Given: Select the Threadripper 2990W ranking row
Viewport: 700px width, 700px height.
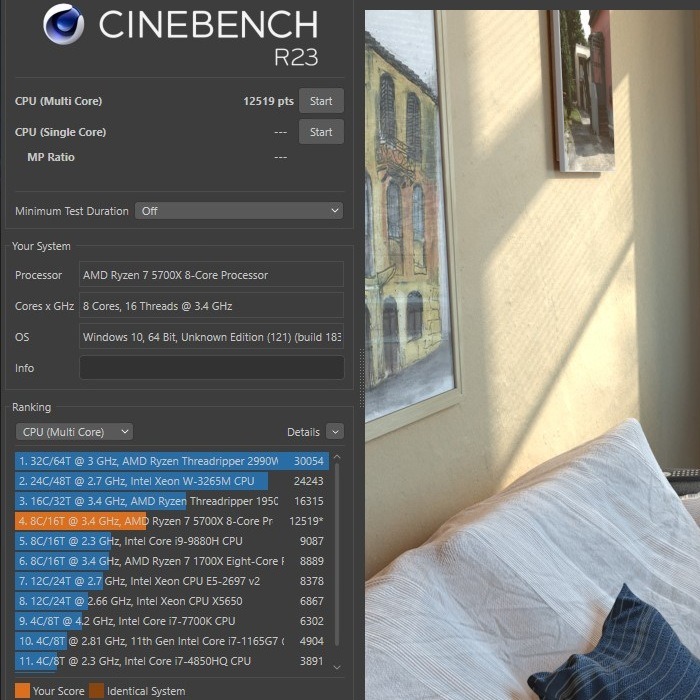Looking at the screenshot, I should 172,461.
